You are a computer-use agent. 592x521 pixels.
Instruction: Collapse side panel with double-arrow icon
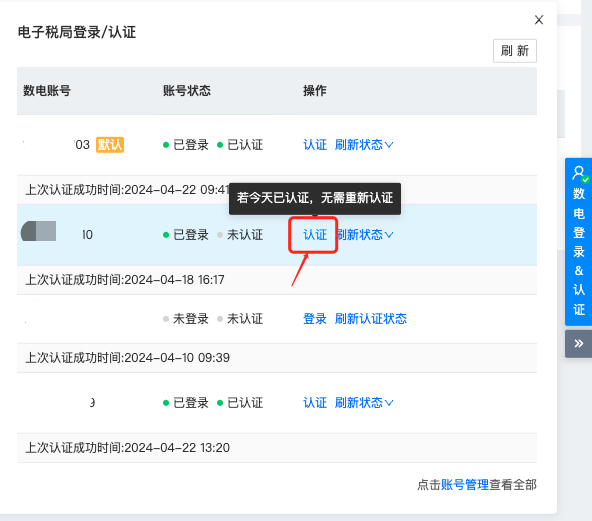click(578, 344)
